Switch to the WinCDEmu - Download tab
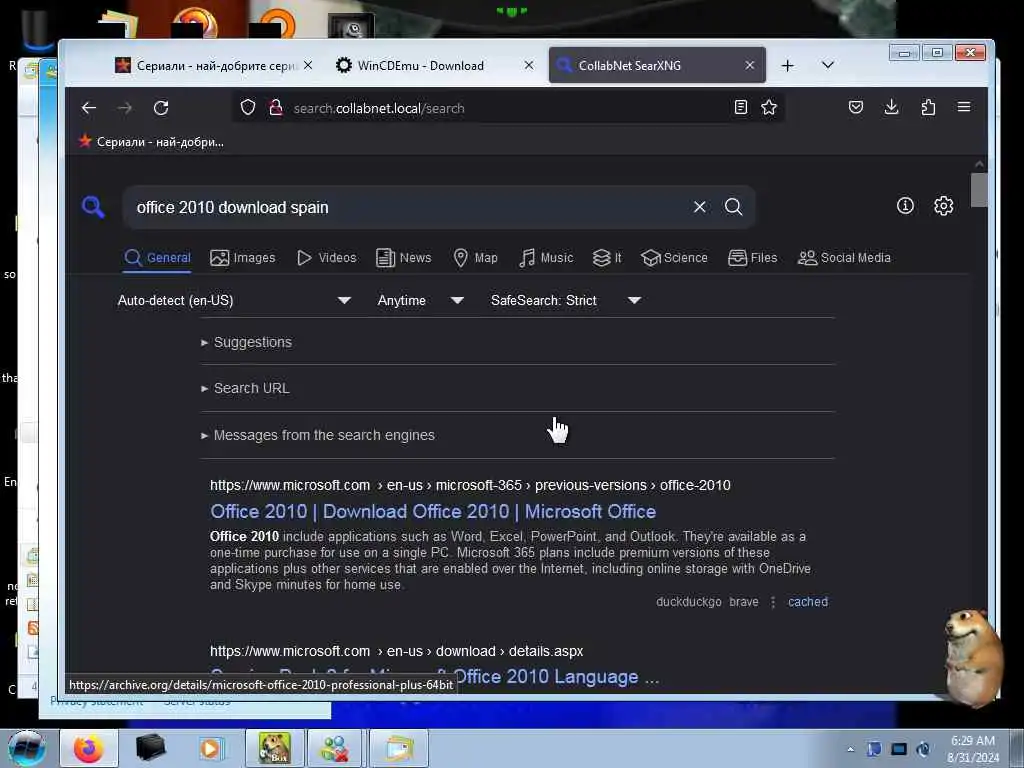1024x768 pixels. pos(433,65)
